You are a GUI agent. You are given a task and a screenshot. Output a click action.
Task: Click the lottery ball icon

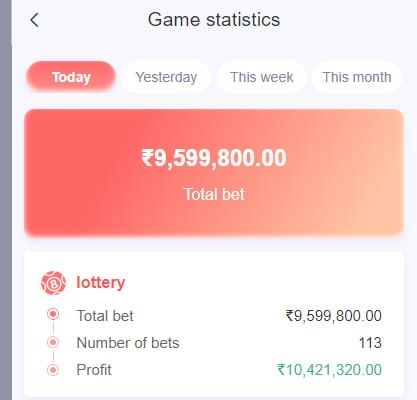[53, 283]
